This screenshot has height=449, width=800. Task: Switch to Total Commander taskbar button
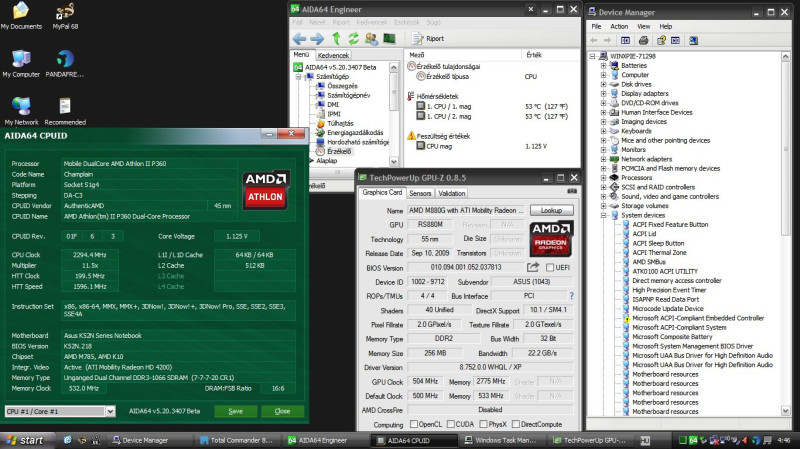pyautogui.click(x=236, y=440)
